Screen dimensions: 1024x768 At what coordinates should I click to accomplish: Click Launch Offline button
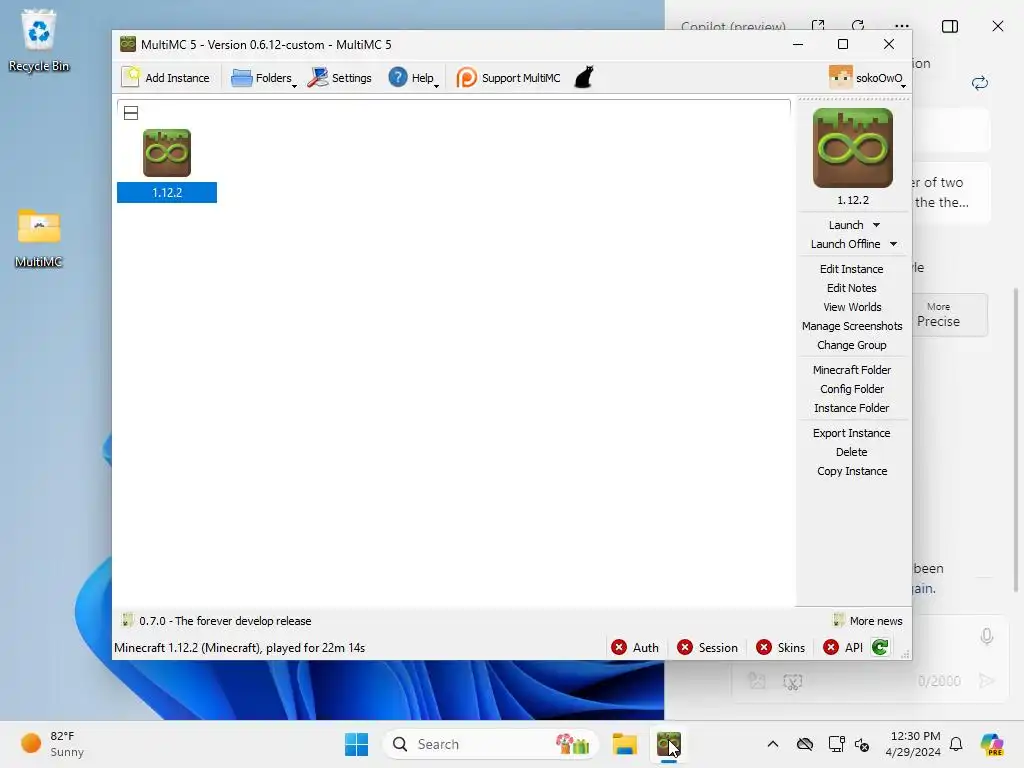(845, 244)
